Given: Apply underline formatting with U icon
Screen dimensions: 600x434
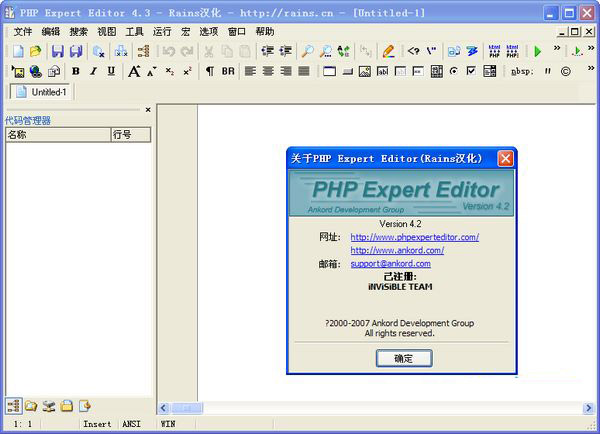Looking at the screenshot, I should [111, 71].
